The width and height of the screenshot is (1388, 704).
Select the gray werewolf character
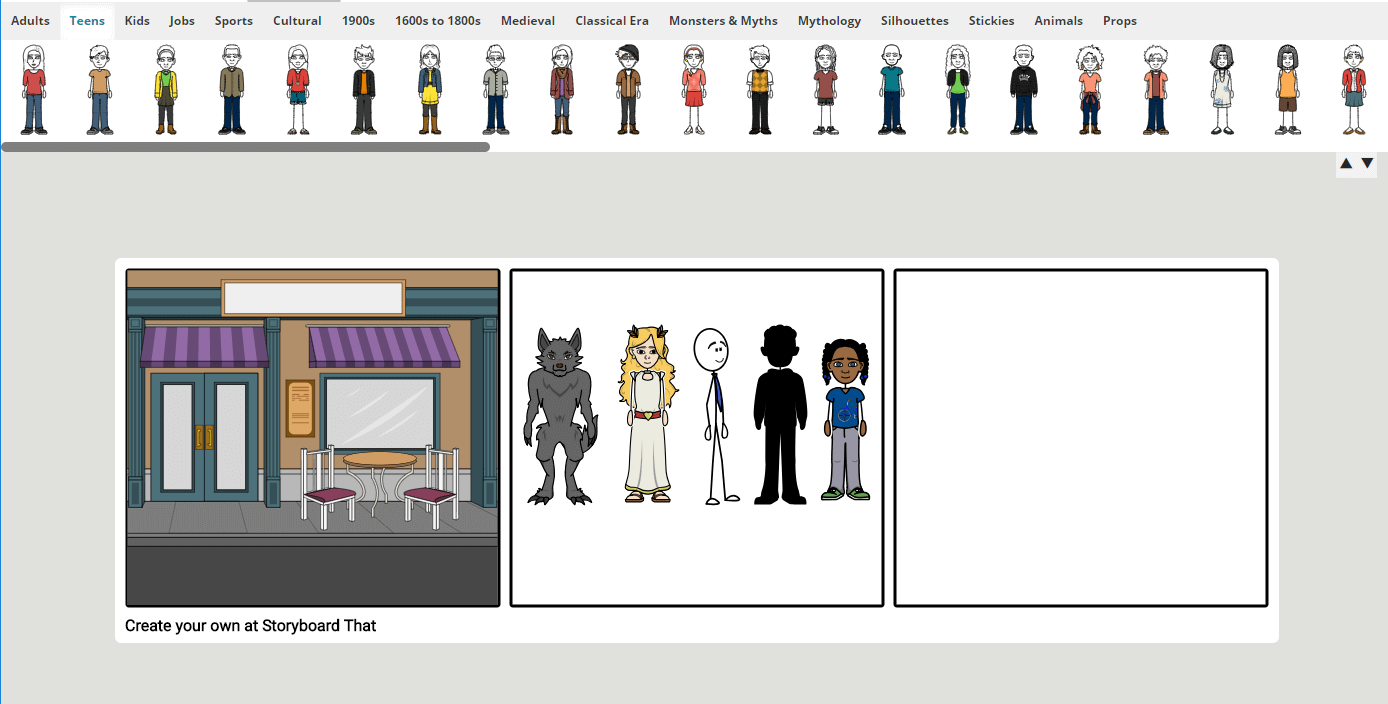tap(560, 416)
